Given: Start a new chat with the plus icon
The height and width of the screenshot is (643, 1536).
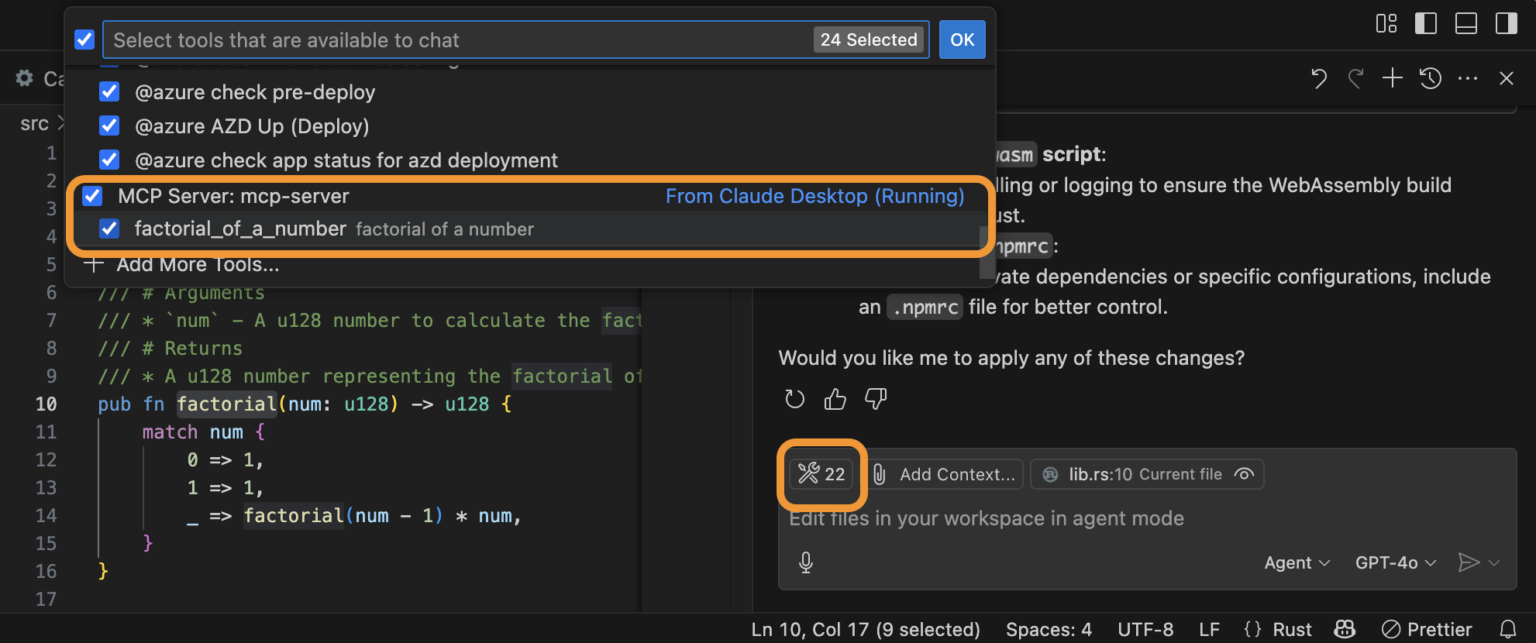Looking at the screenshot, I should pos(1392,78).
